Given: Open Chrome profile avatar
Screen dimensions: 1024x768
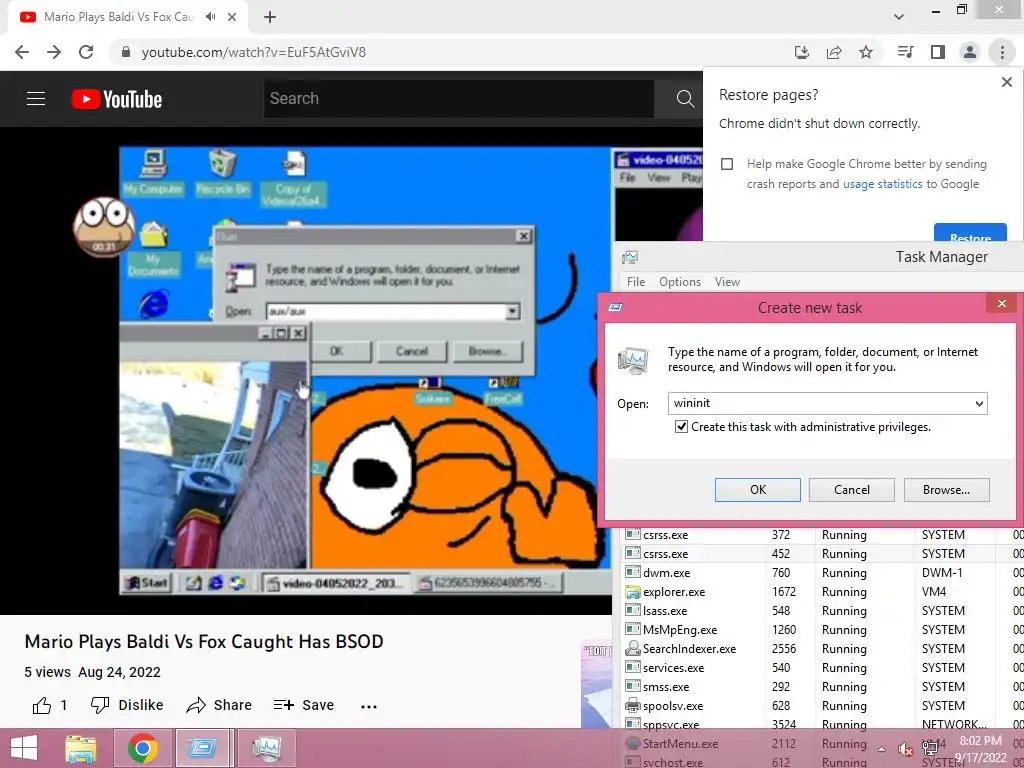Looking at the screenshot, I should (970, 52).
